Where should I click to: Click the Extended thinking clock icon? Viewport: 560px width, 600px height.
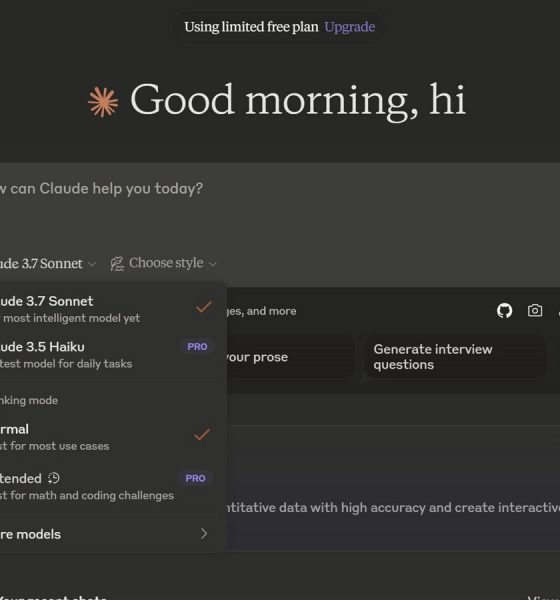(x=54, y=478)
